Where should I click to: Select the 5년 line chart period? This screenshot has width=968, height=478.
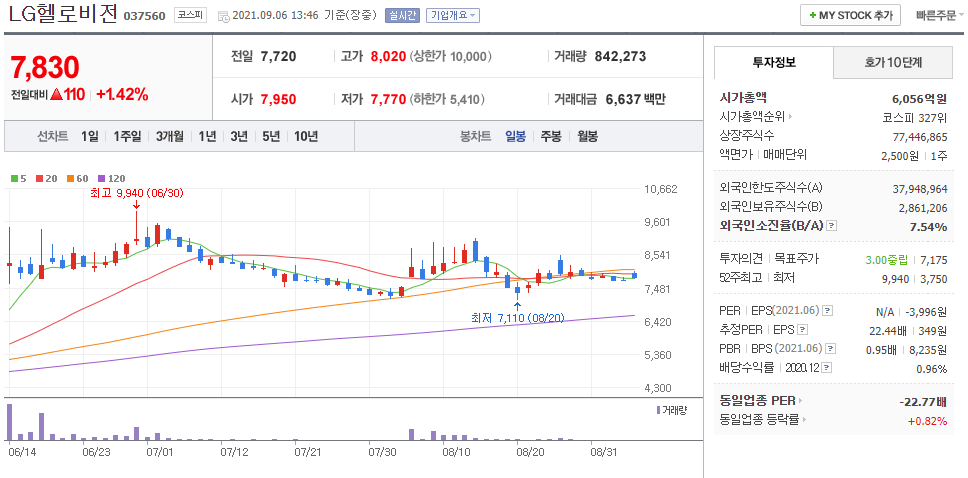271,136
